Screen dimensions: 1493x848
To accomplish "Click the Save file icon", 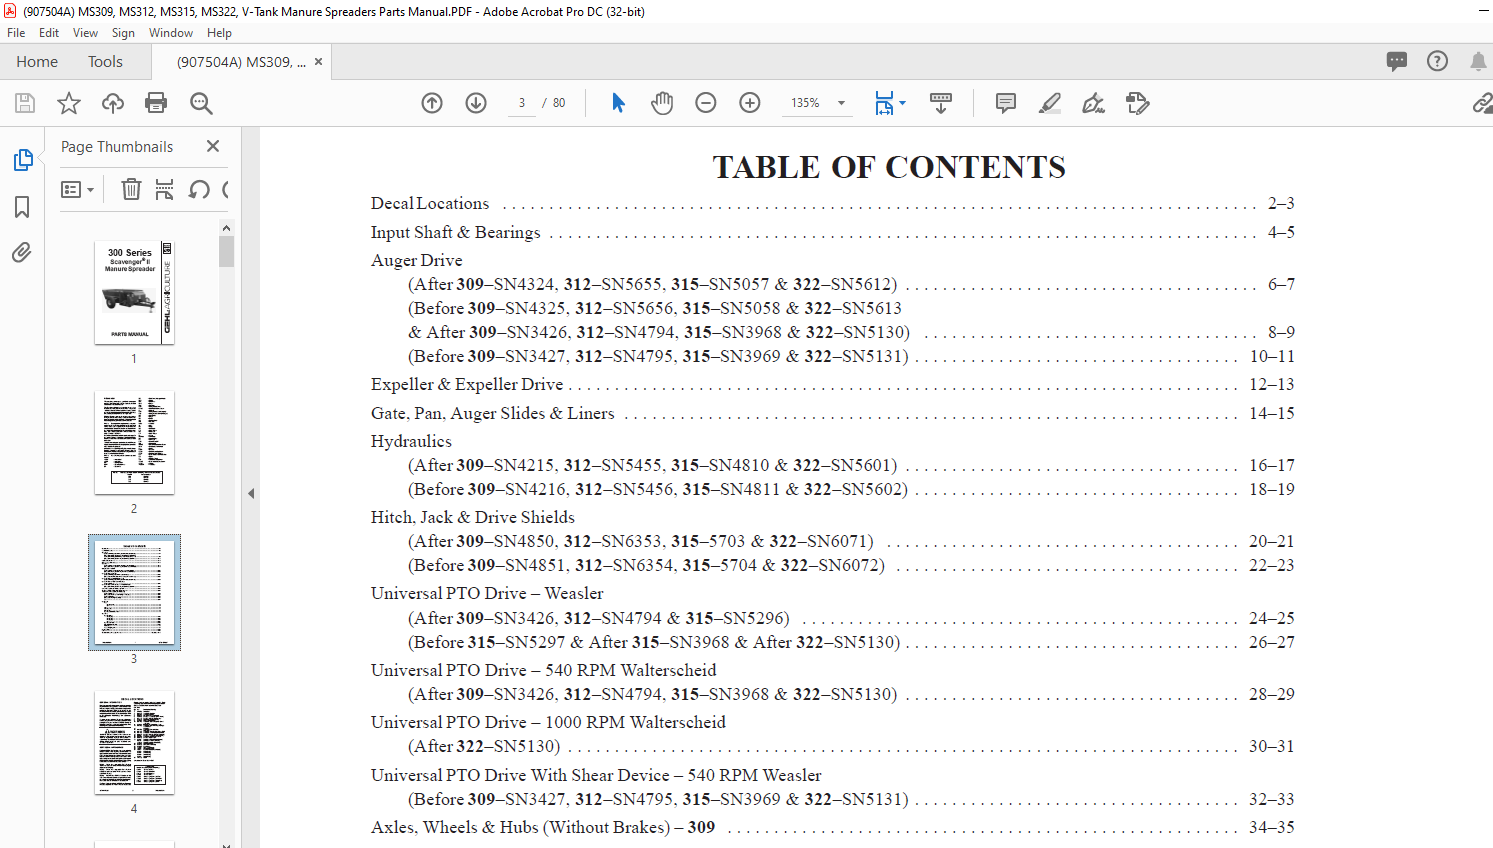I will (25, 103).
